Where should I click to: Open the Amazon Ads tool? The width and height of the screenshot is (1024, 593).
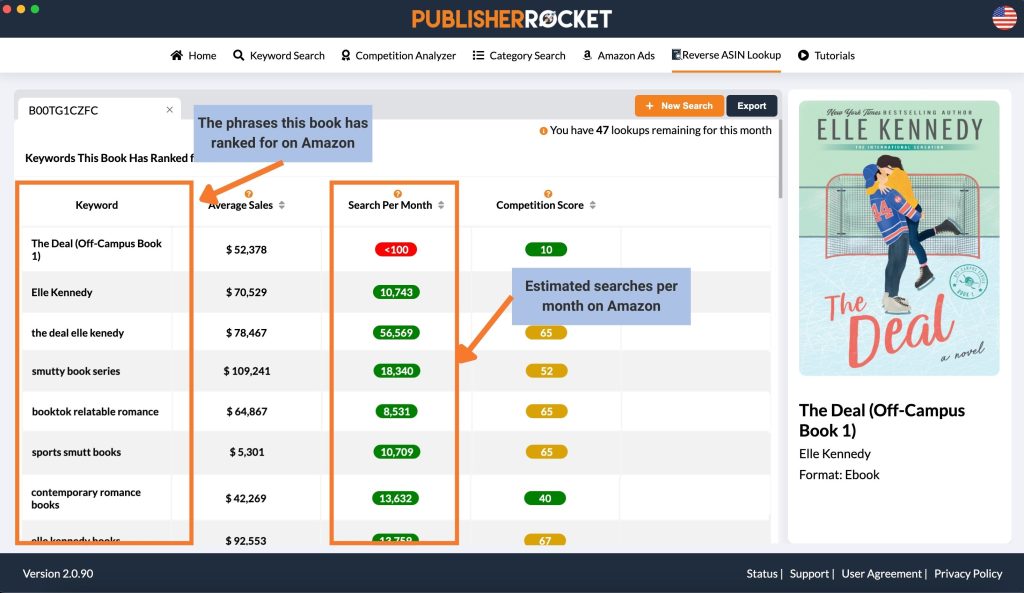pos(618,56)
